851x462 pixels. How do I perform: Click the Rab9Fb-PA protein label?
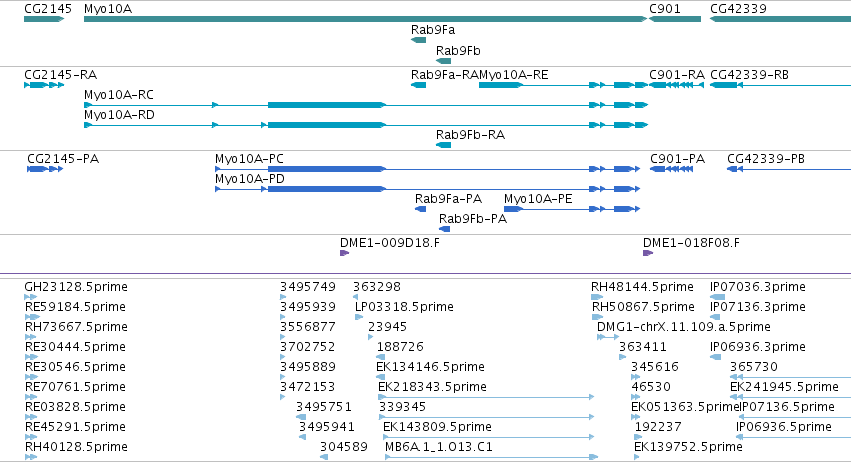(x=473, y=219)
